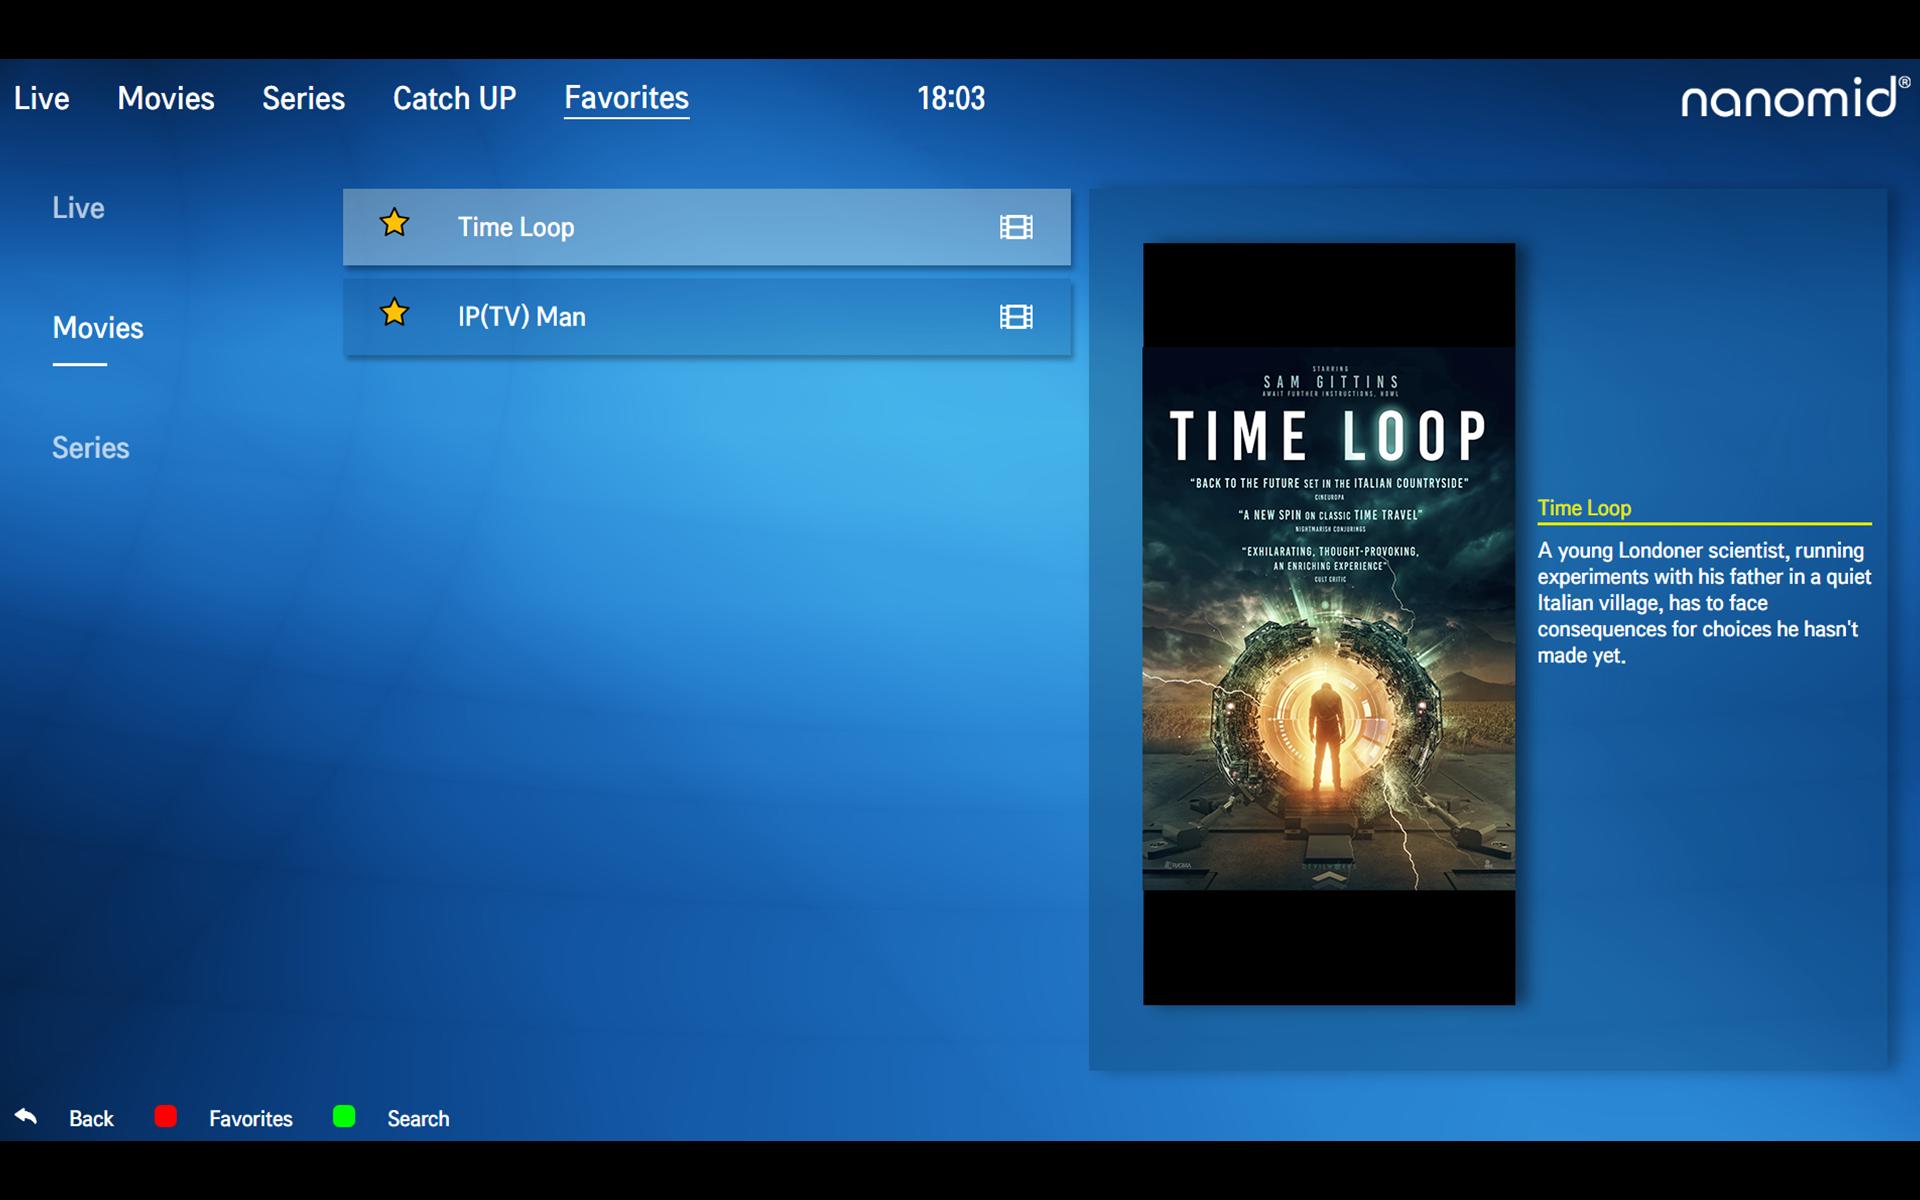The height and width of the screenshot is (1200, 1920).
Task: Select Live in the left sidebar
Action: point(78,208)
